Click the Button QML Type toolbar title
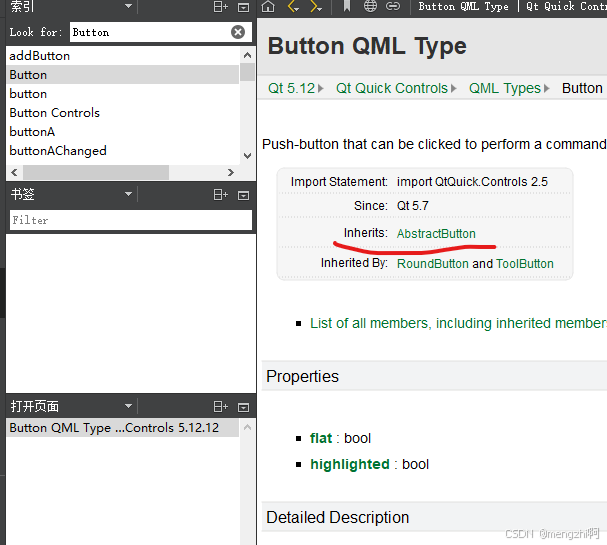 click(463, 6)
